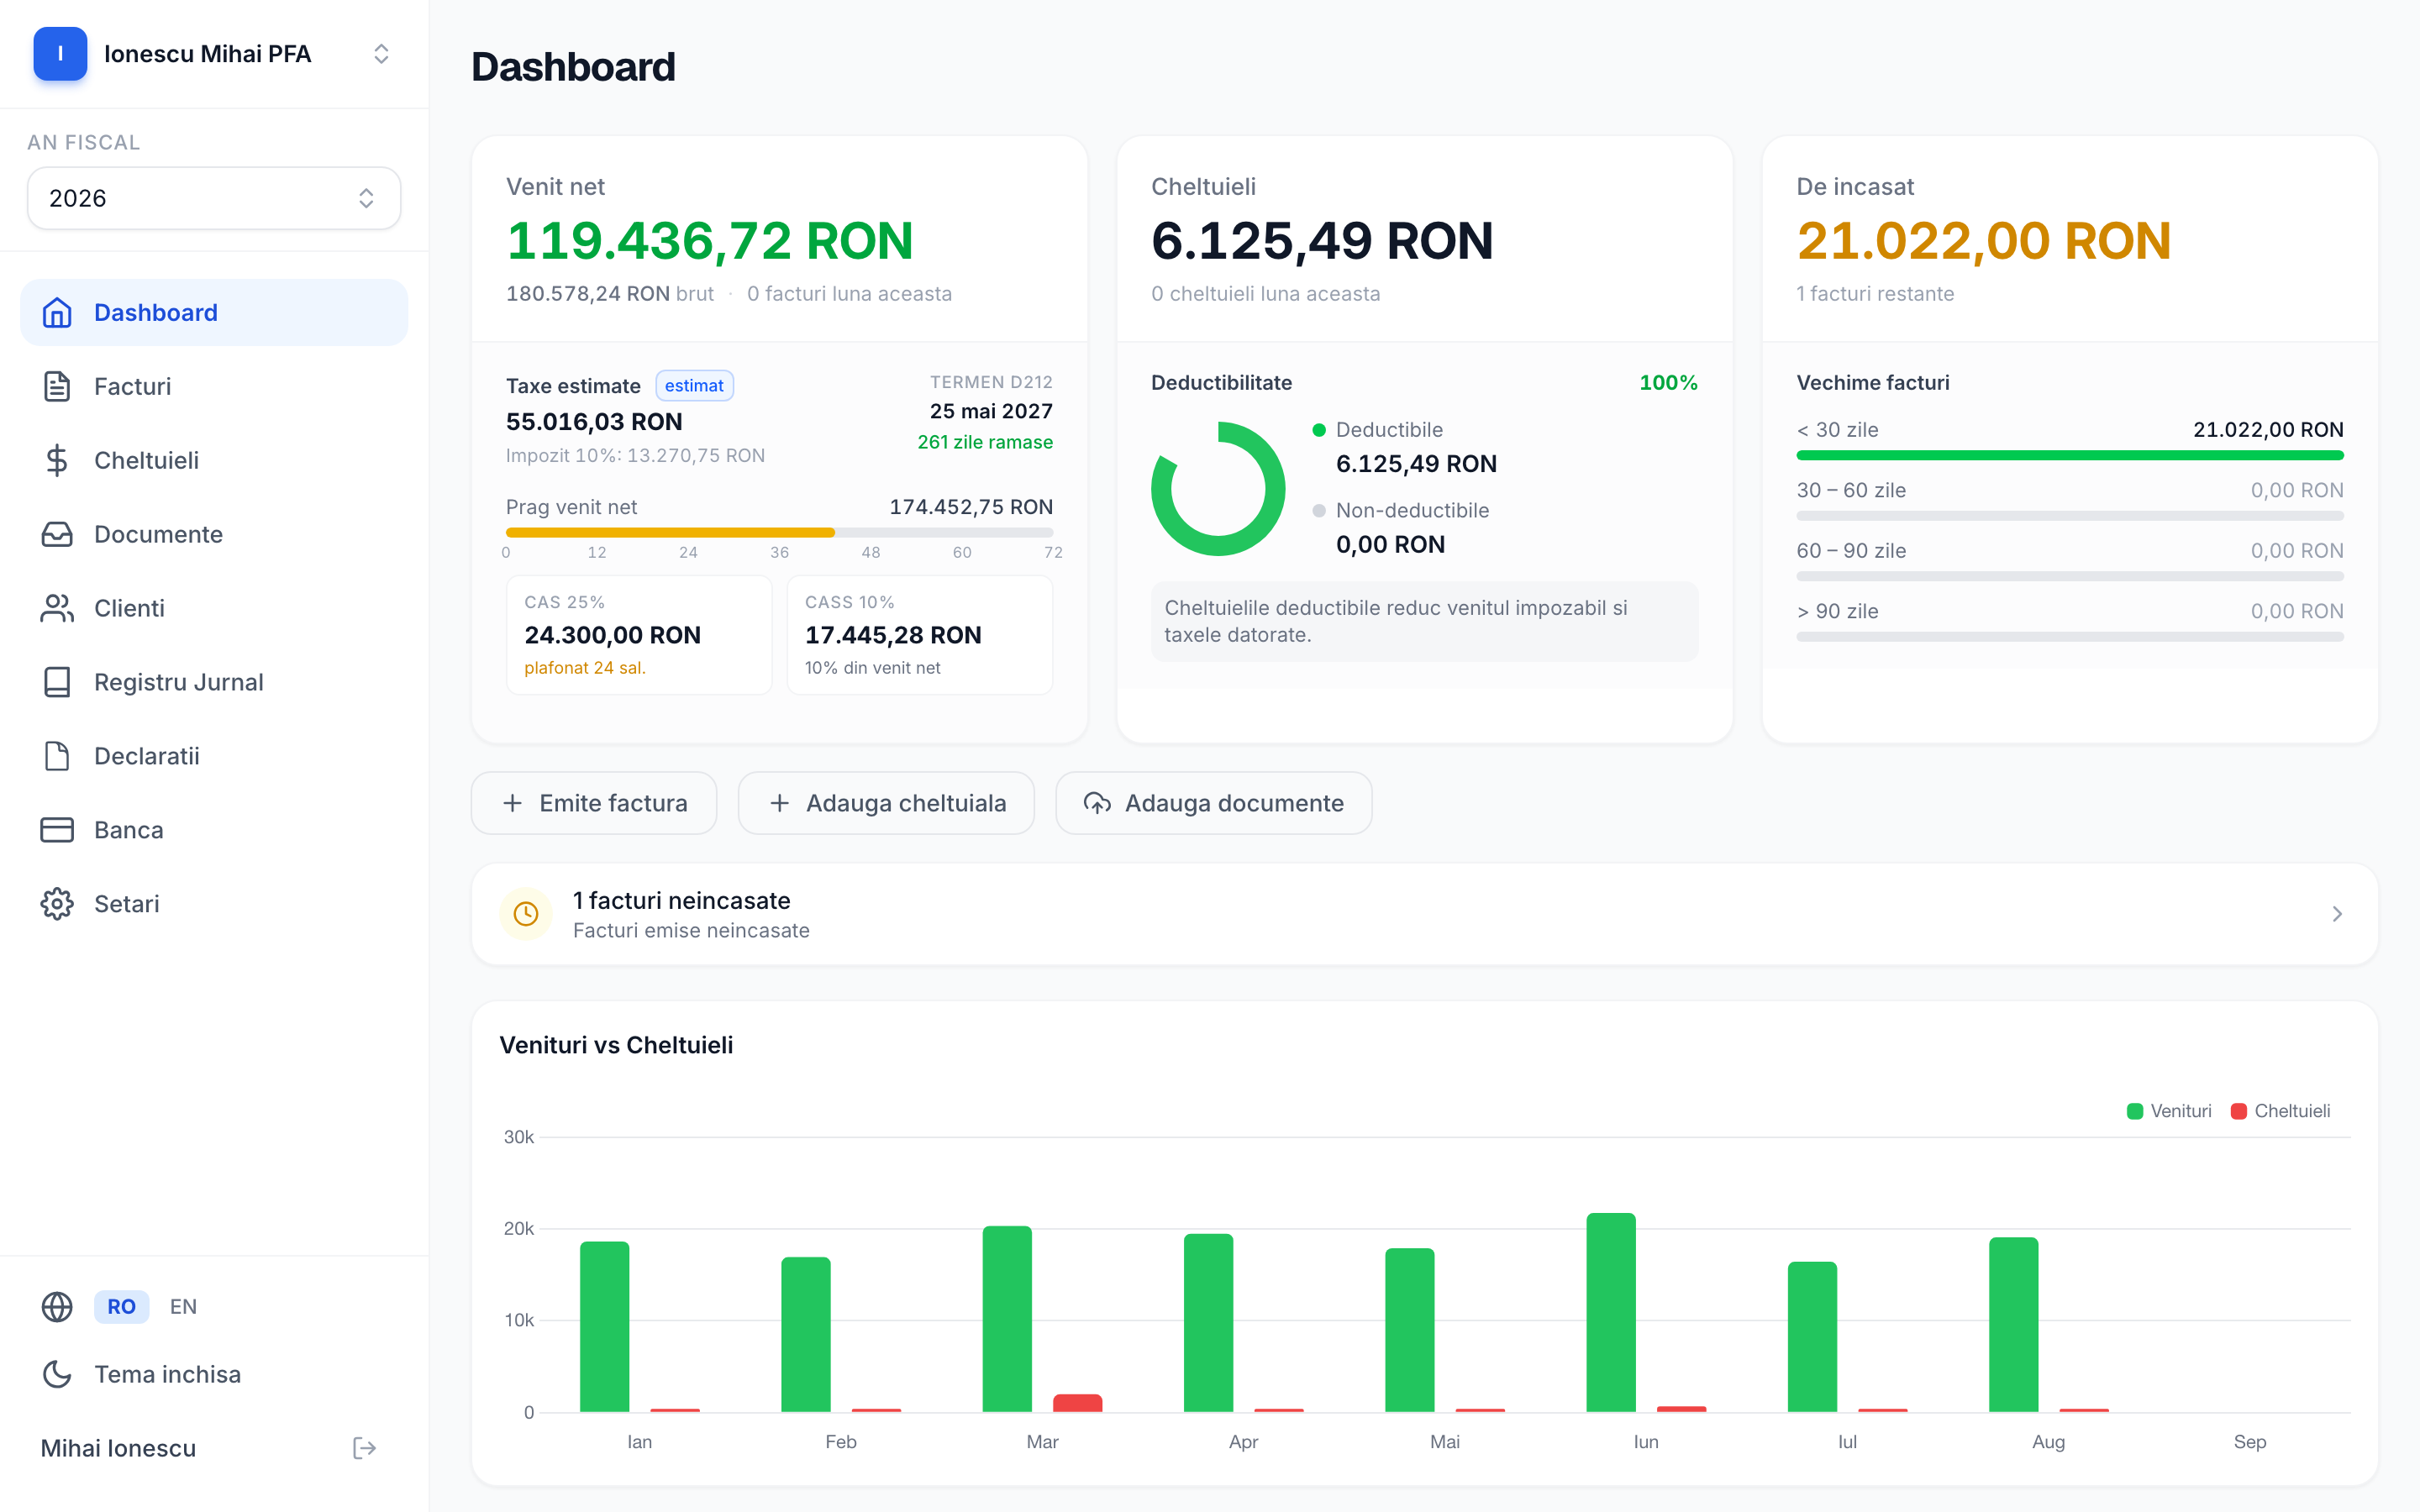Click the moon icon for dark theme
Viewport: 2420px width, 1512px height.
click(x=57, y=1375)
